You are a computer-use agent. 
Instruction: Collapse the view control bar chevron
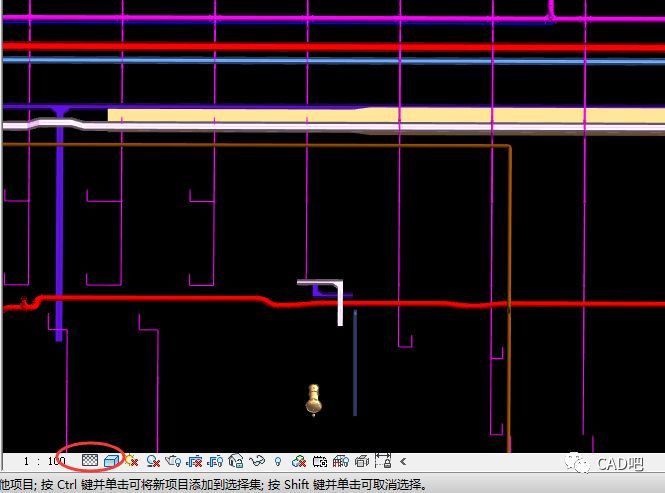tap(403, 461)
